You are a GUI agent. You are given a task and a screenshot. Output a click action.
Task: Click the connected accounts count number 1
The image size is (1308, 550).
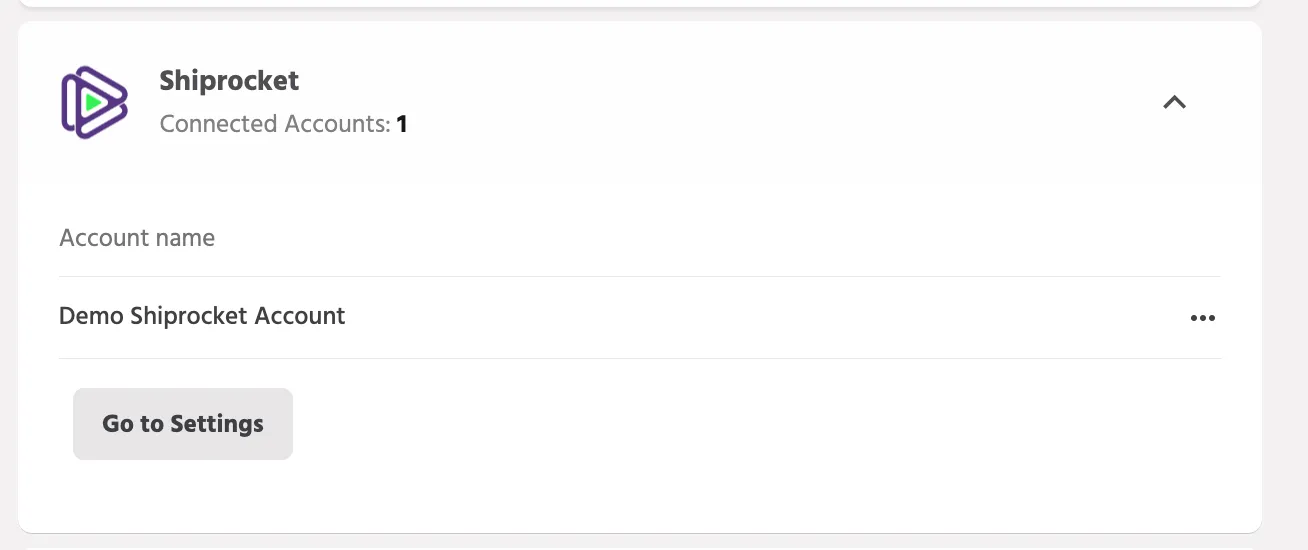(x=402, y=124)
